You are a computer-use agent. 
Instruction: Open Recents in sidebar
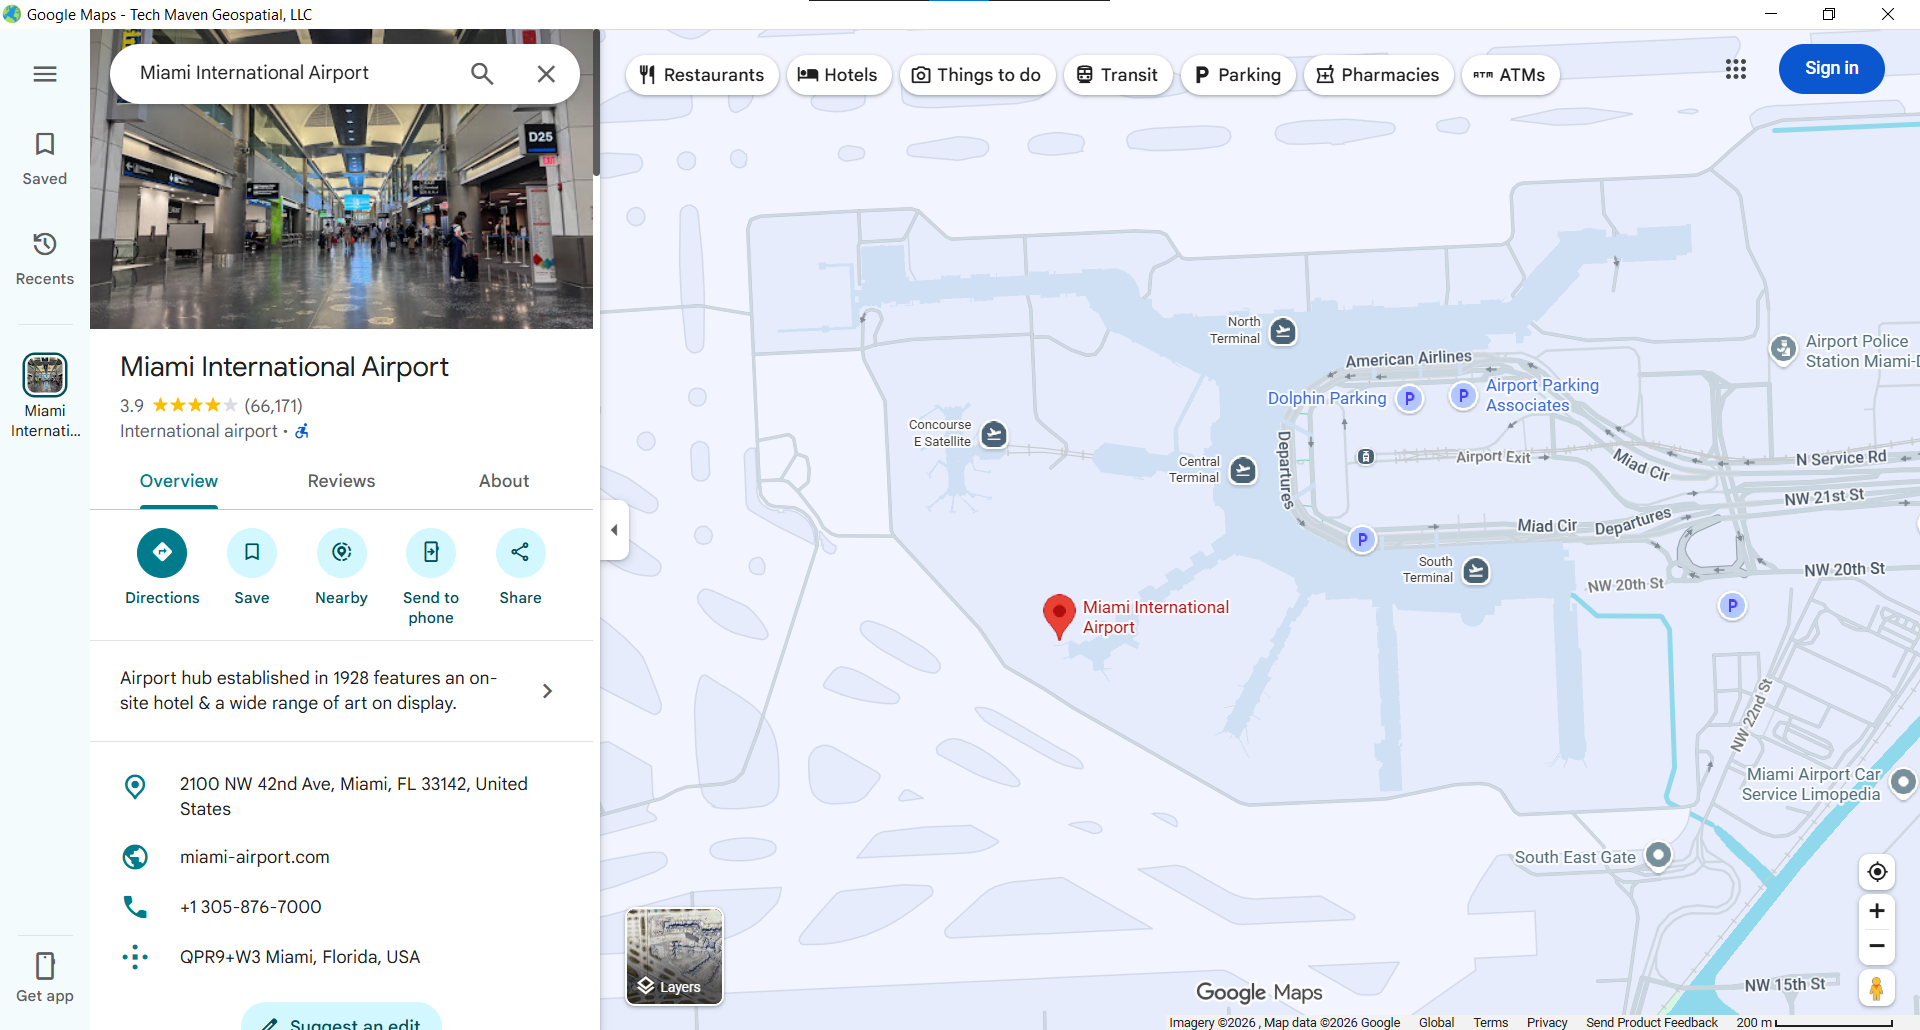(45, 259)
